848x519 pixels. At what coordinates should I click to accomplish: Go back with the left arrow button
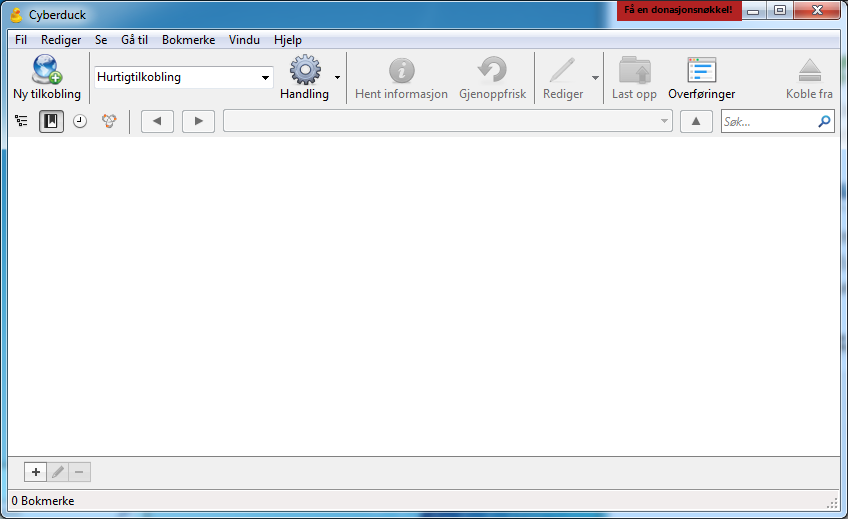tap(157, 121)
